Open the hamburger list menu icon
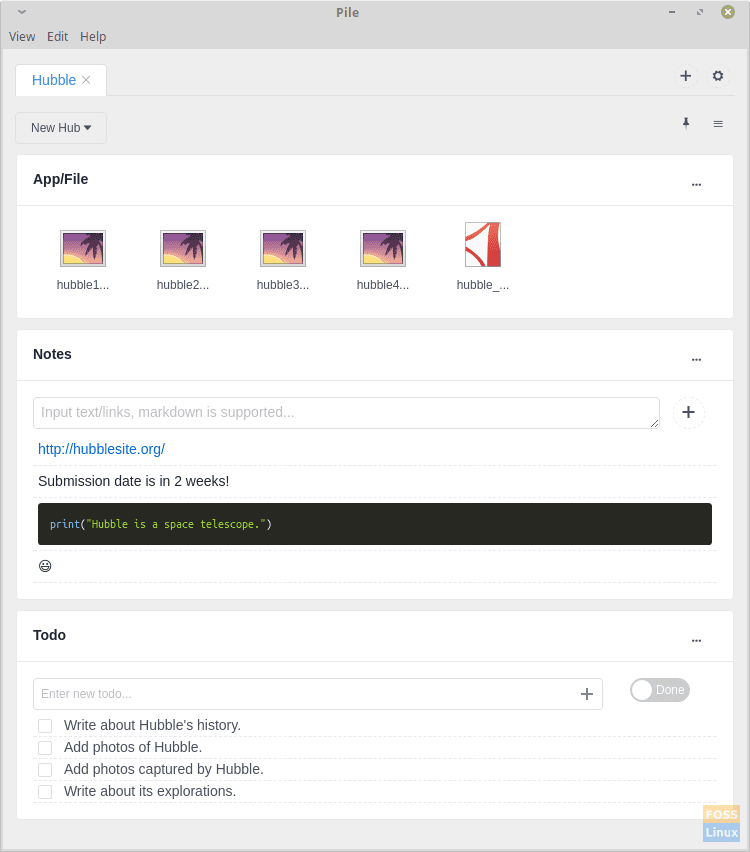750x852 pixels. 718,124
